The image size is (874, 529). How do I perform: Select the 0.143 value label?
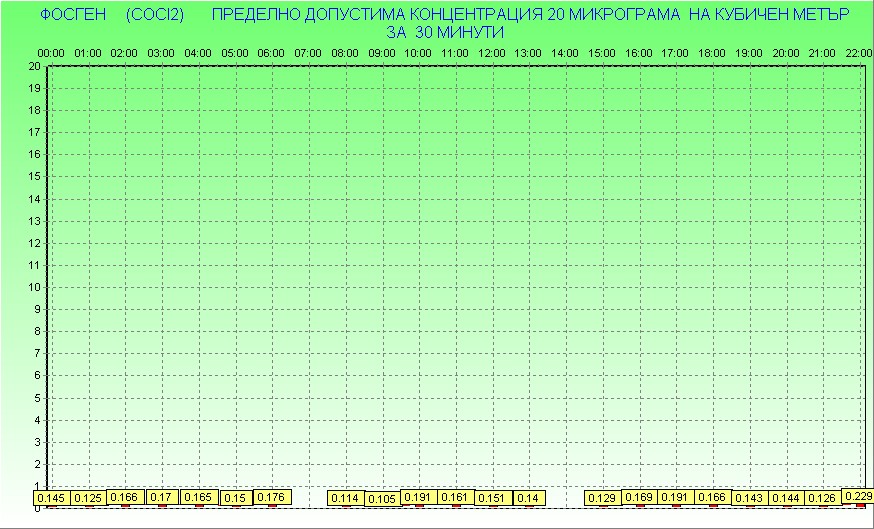point(750,498)
